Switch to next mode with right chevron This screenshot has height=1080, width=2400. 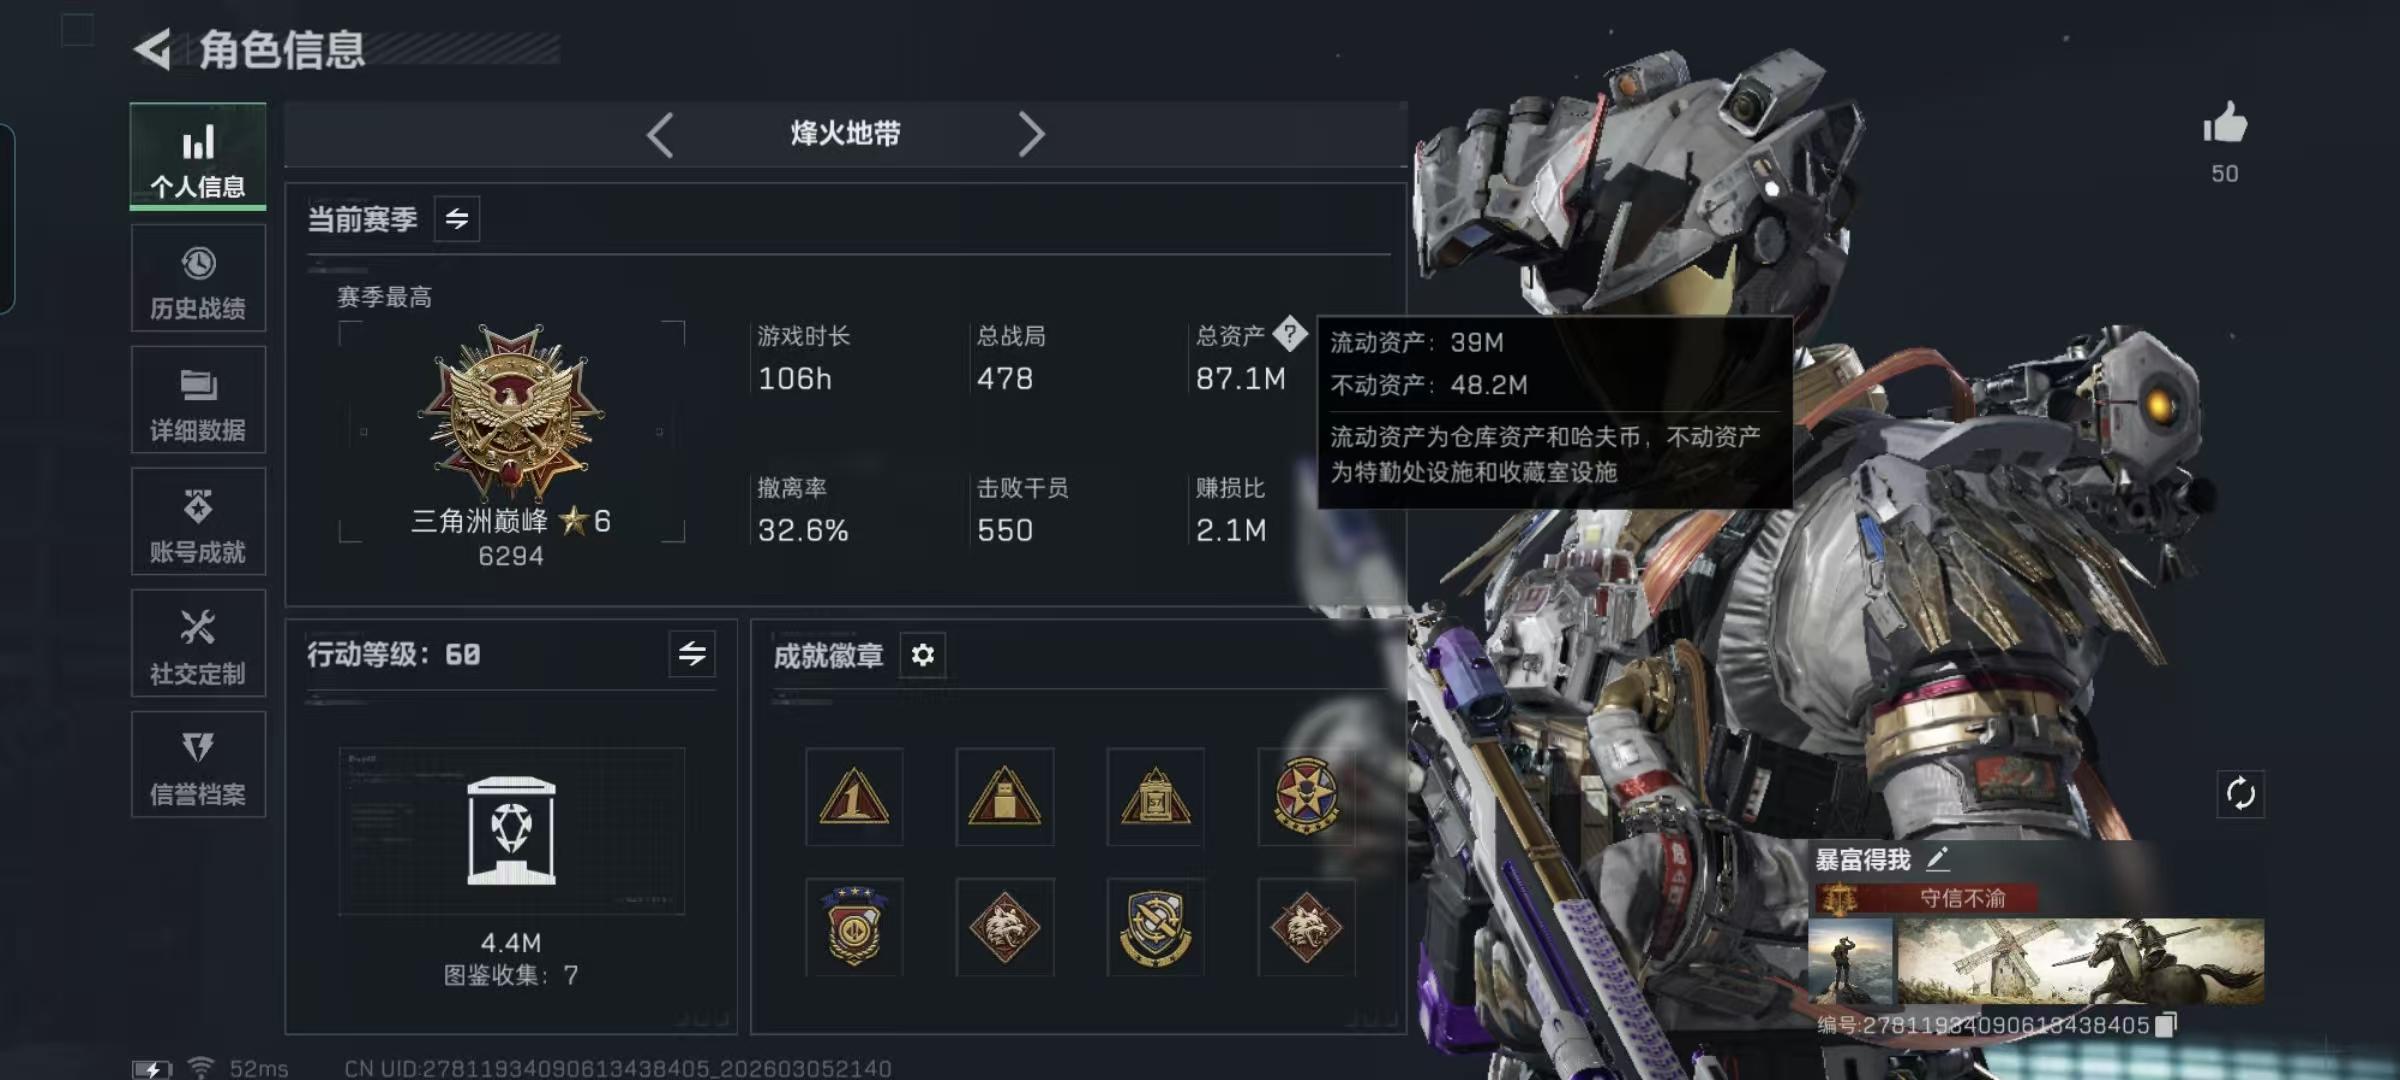point(1031,134)
